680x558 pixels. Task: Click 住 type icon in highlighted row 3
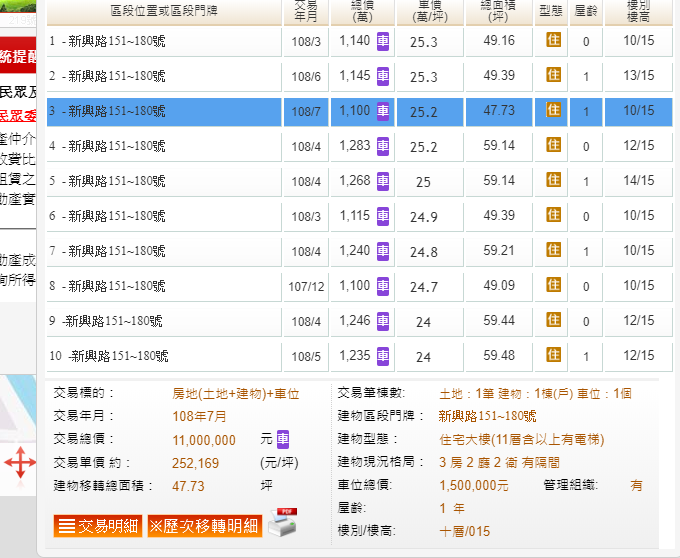[x=553, y=110]
